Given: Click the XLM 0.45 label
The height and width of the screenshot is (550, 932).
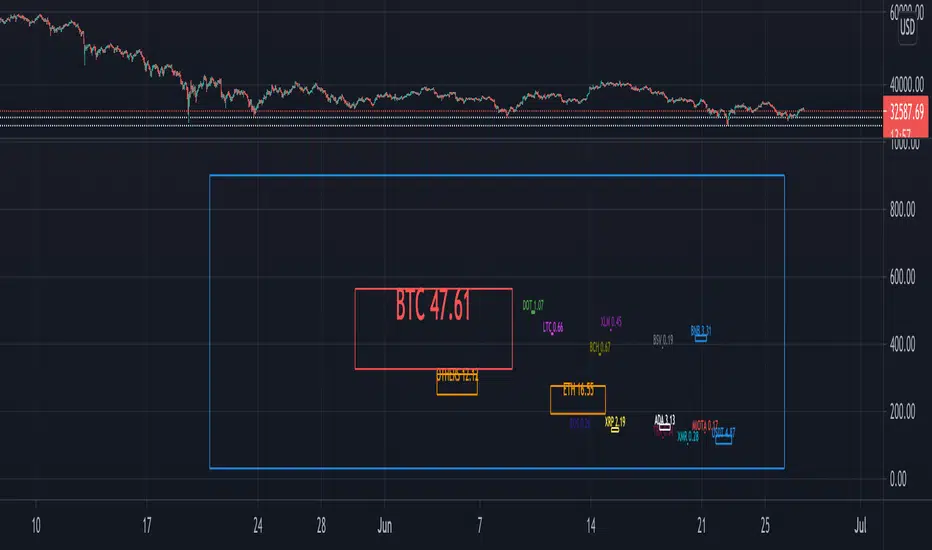Looking at the screenshot, I should tap(611, 322).
